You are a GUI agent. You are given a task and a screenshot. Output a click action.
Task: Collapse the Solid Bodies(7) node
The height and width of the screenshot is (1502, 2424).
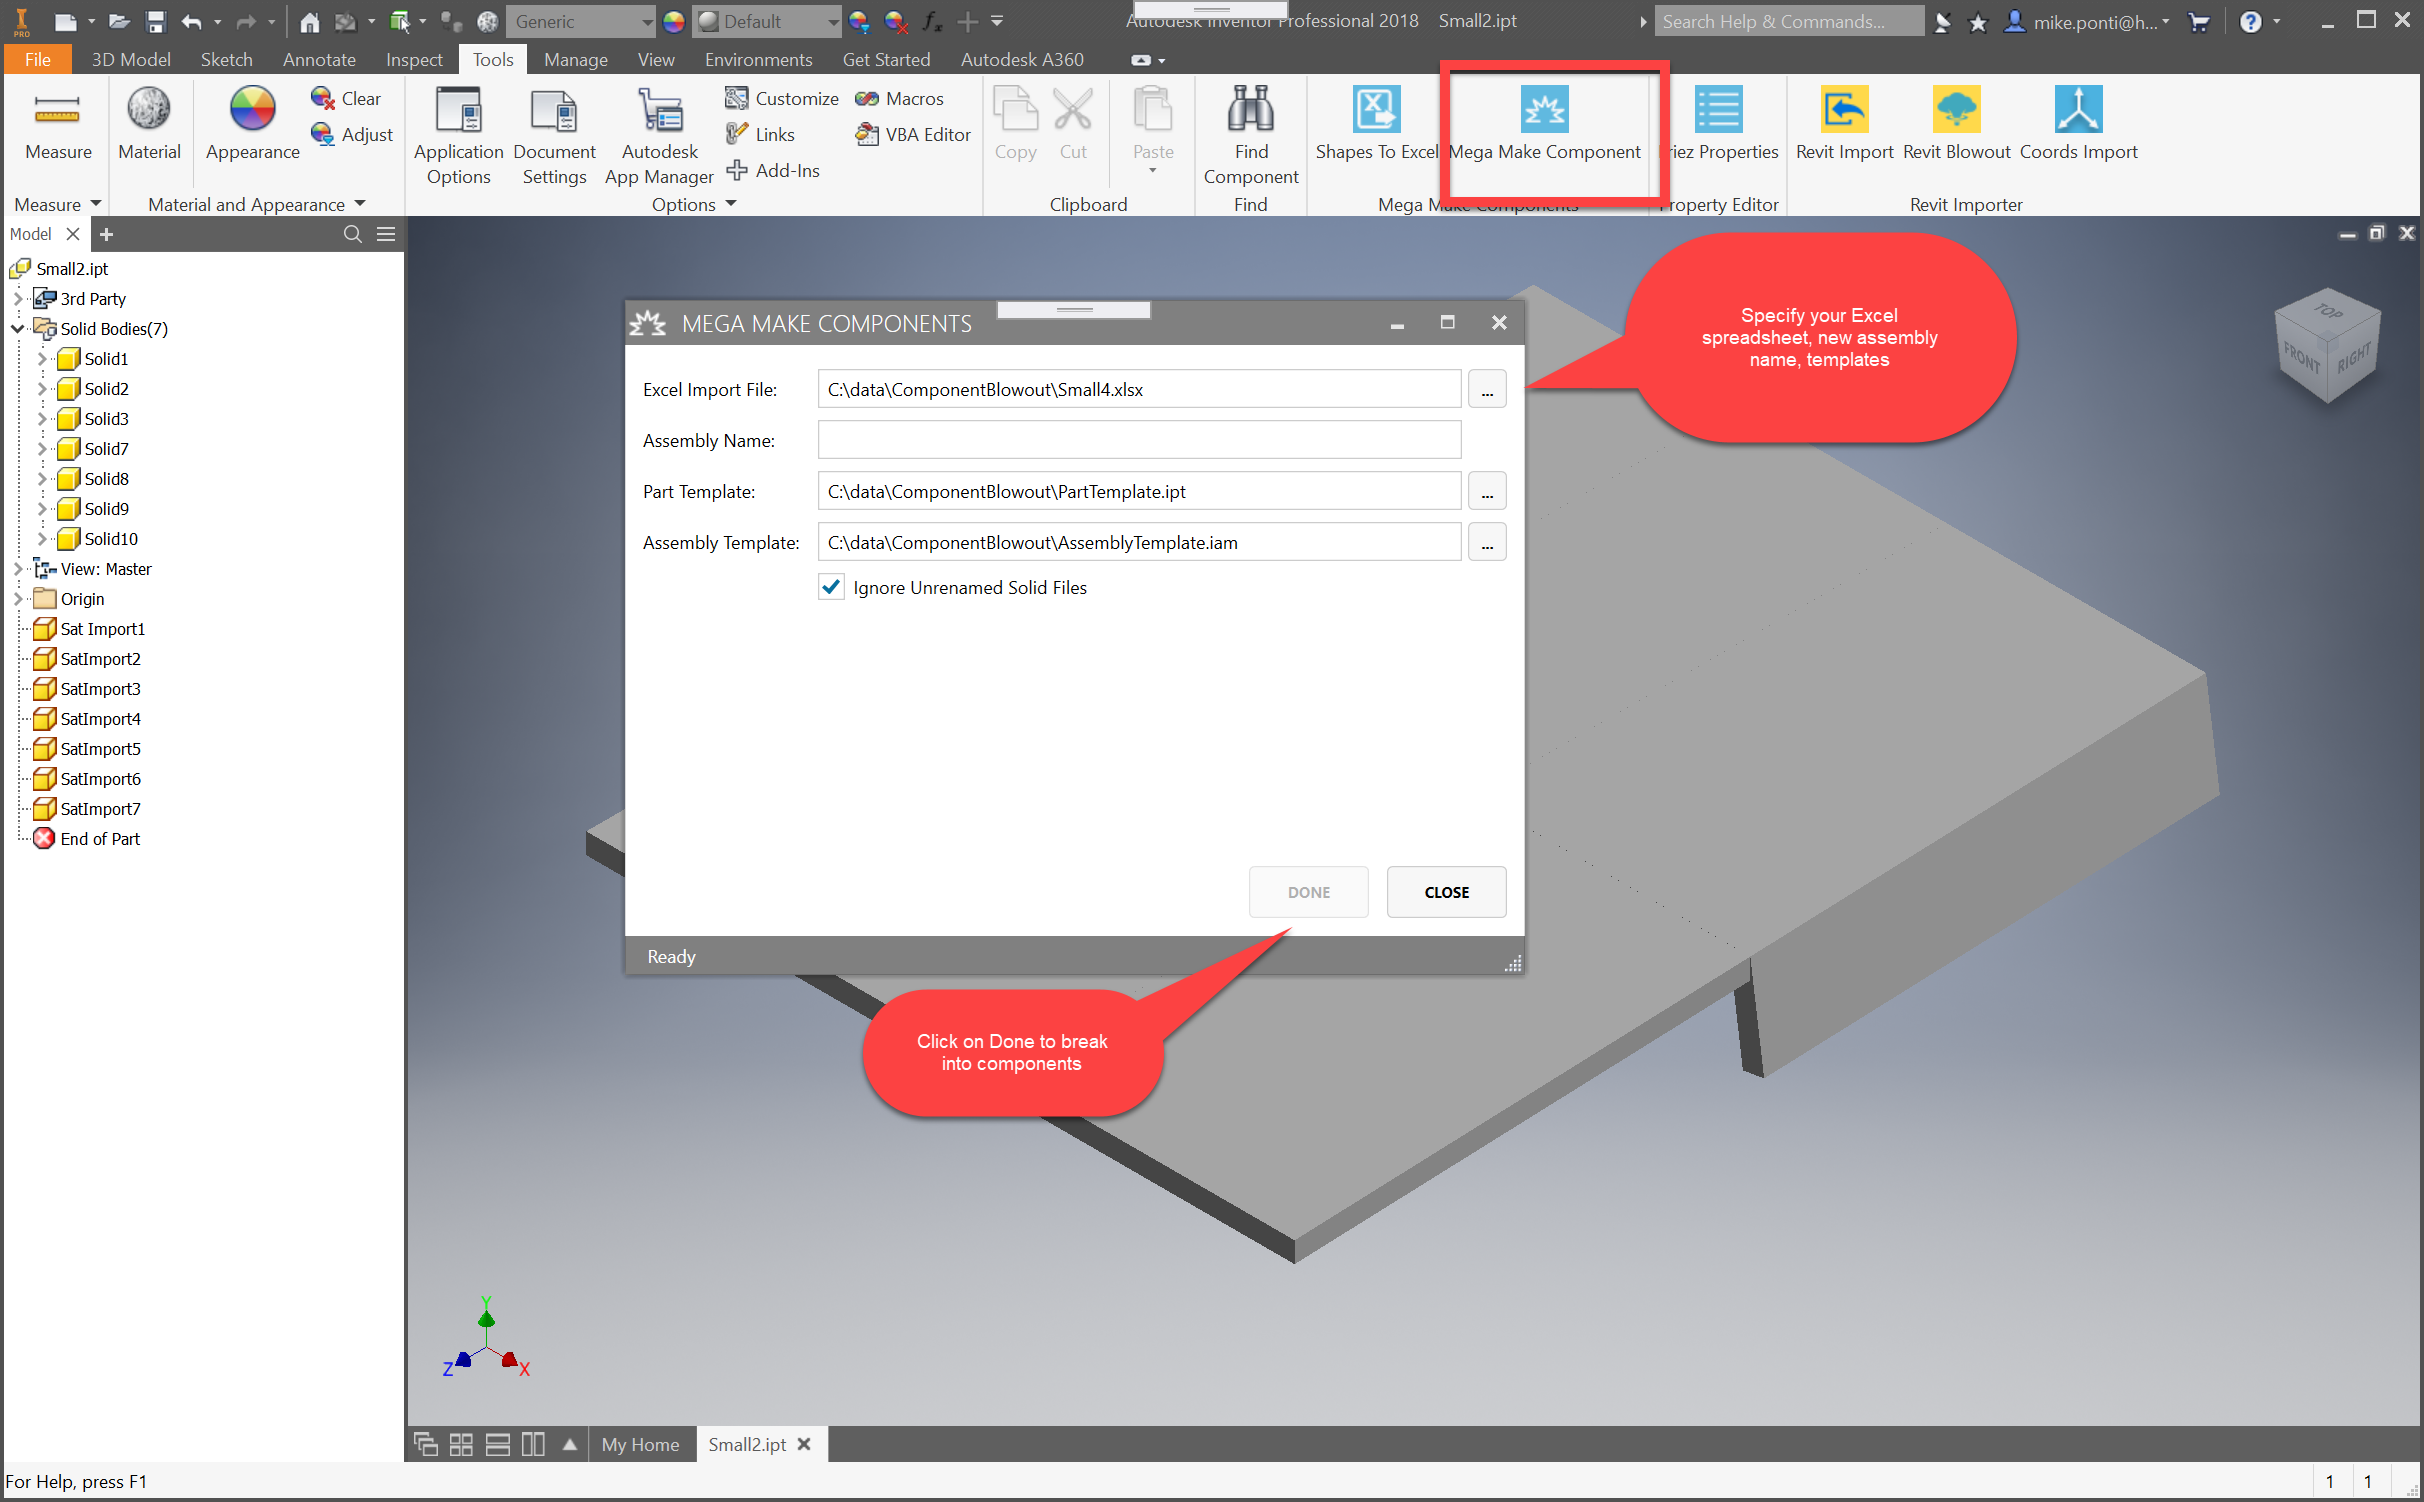(x=17, y=329)
